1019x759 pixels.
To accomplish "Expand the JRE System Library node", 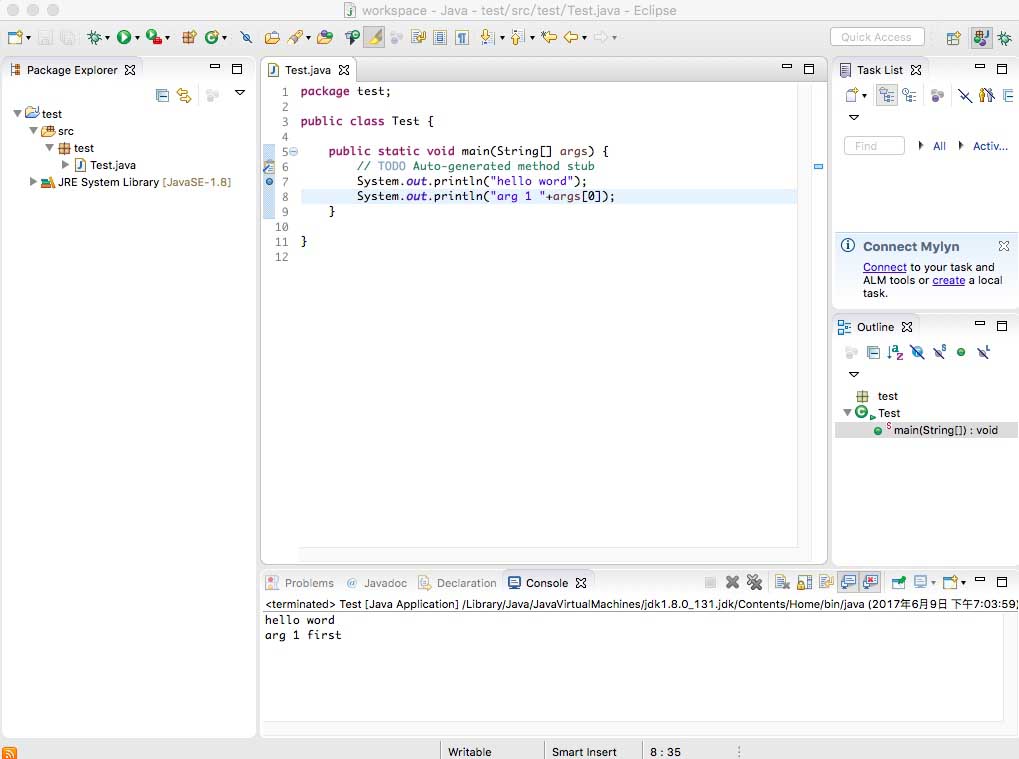I will pyautogui.click(x=33, y=182).
